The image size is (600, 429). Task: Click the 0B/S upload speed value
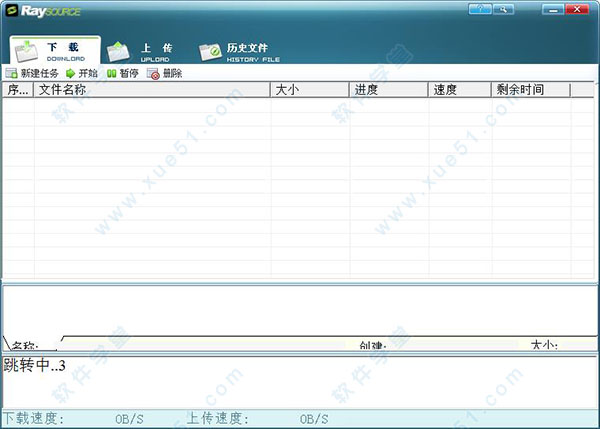314,419
